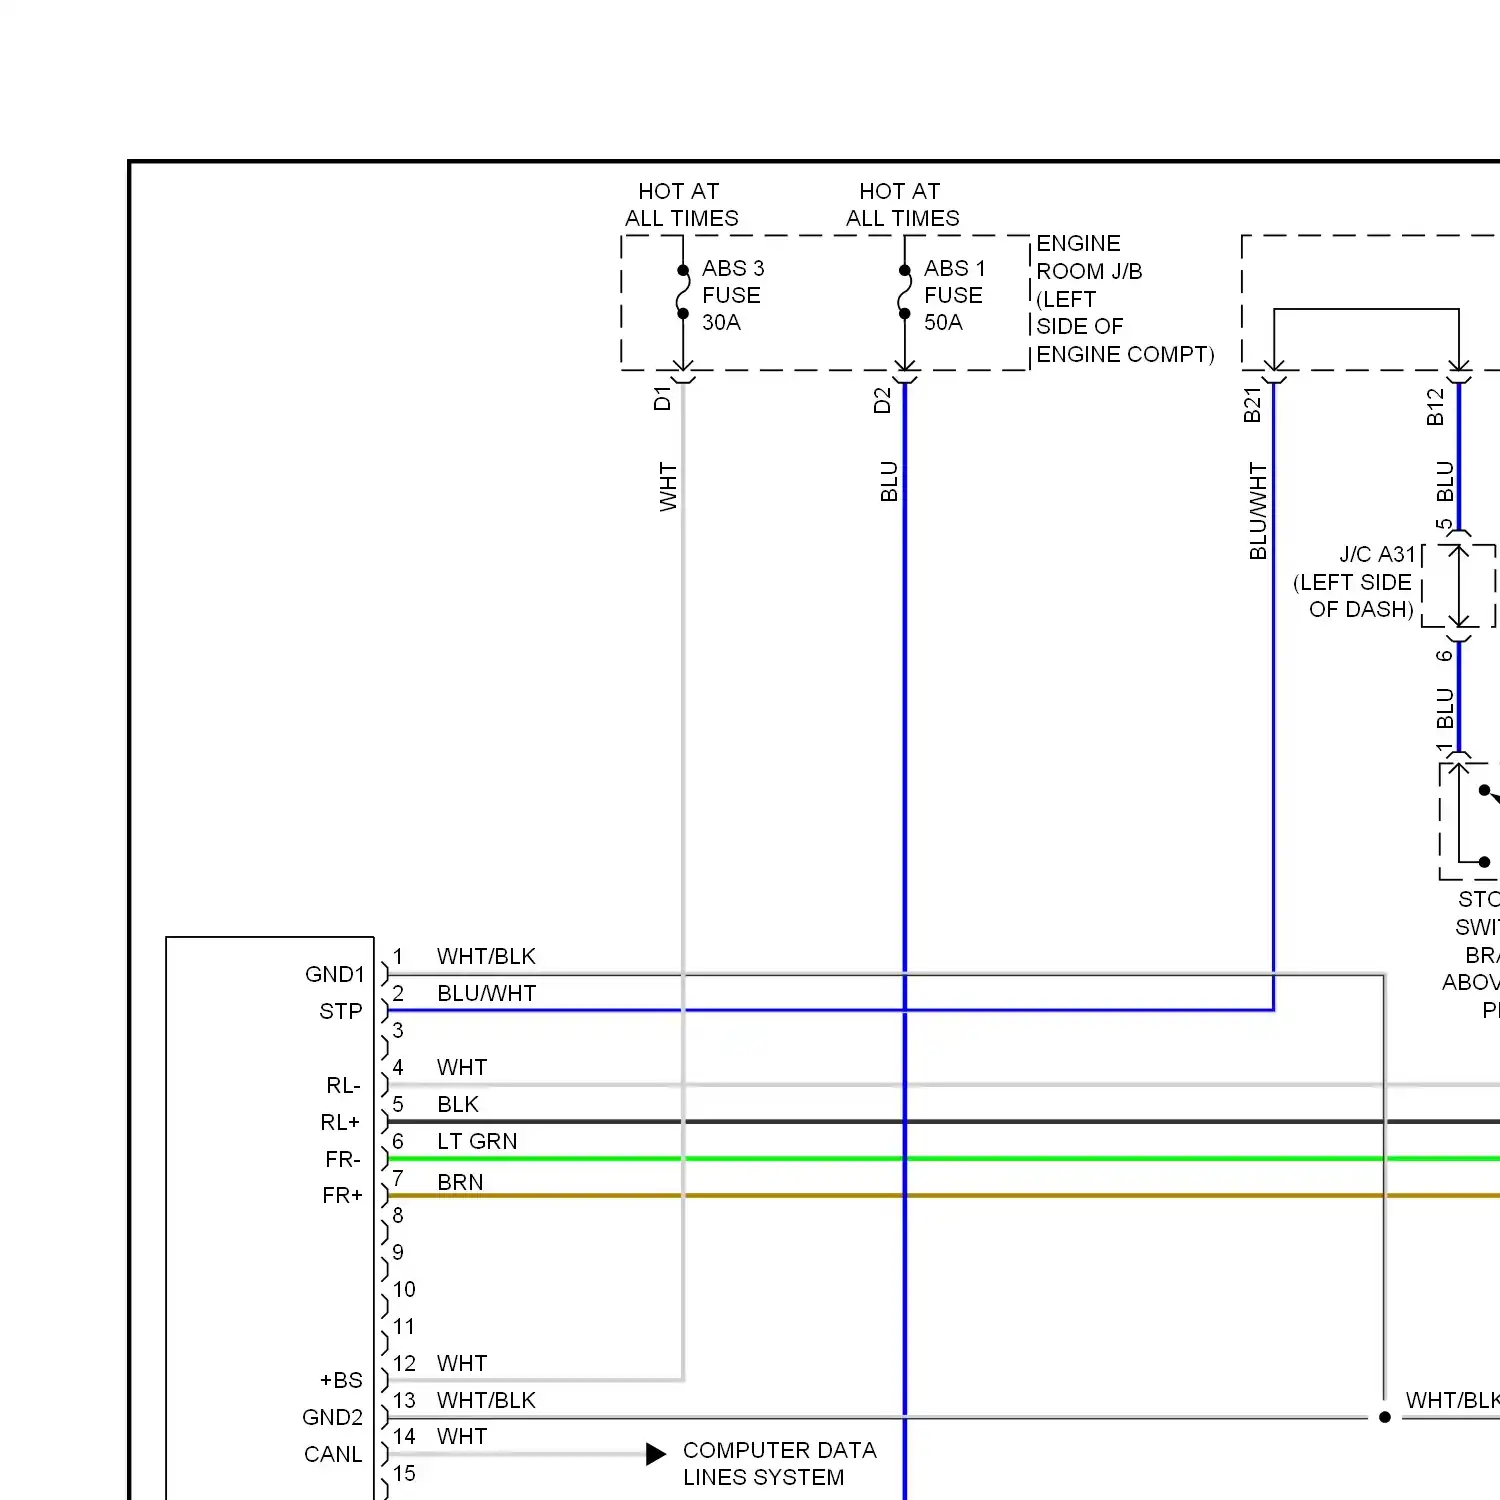
Task: Click the pin 5 BLK wire label
Action: 458,1104
